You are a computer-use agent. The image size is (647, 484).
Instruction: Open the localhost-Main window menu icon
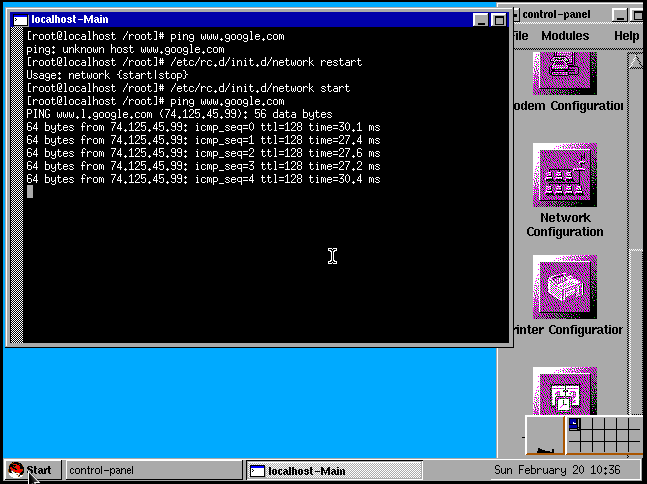click(x=19, y=19)
